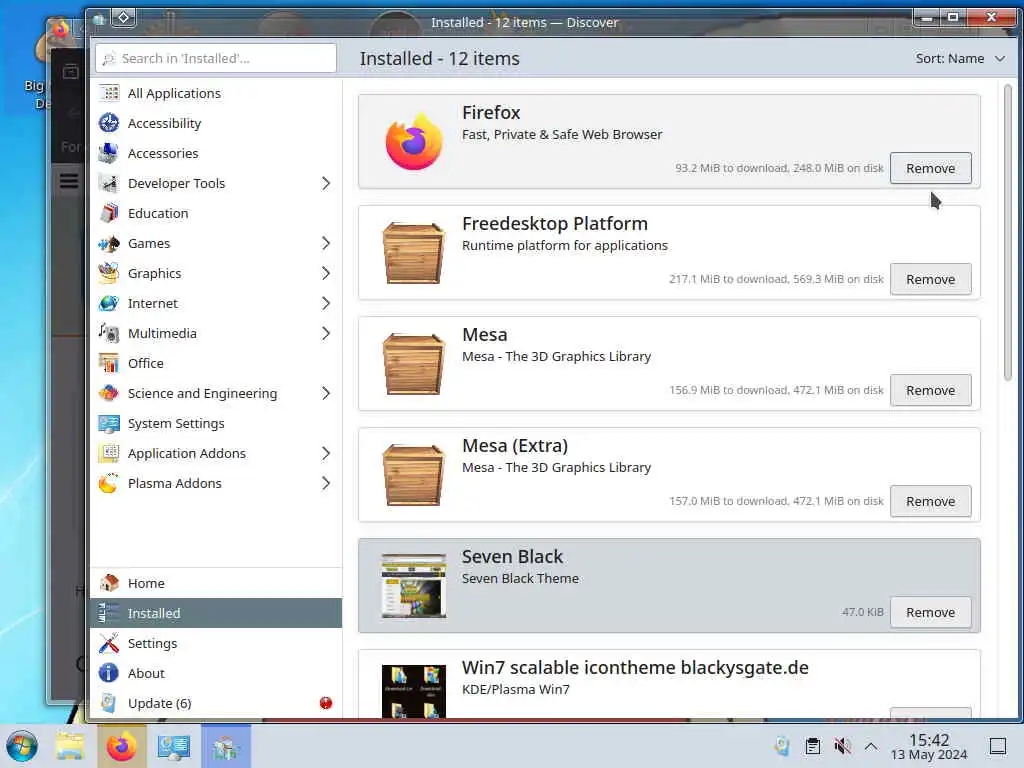This screenshot has width=1024, height=768.
Task: Click the Firefox taskbar icon
Action: point(121,746)
